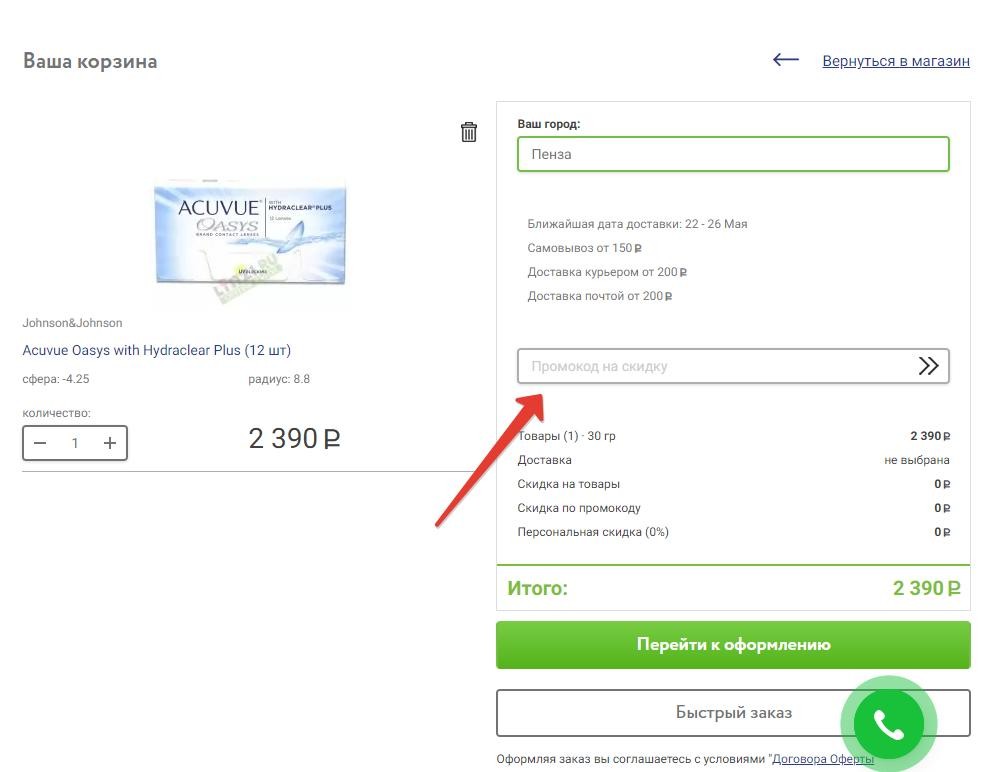Decrease the quantity with the minus button
The width and height of the screenshot is (988, 772).
point(40,443)
